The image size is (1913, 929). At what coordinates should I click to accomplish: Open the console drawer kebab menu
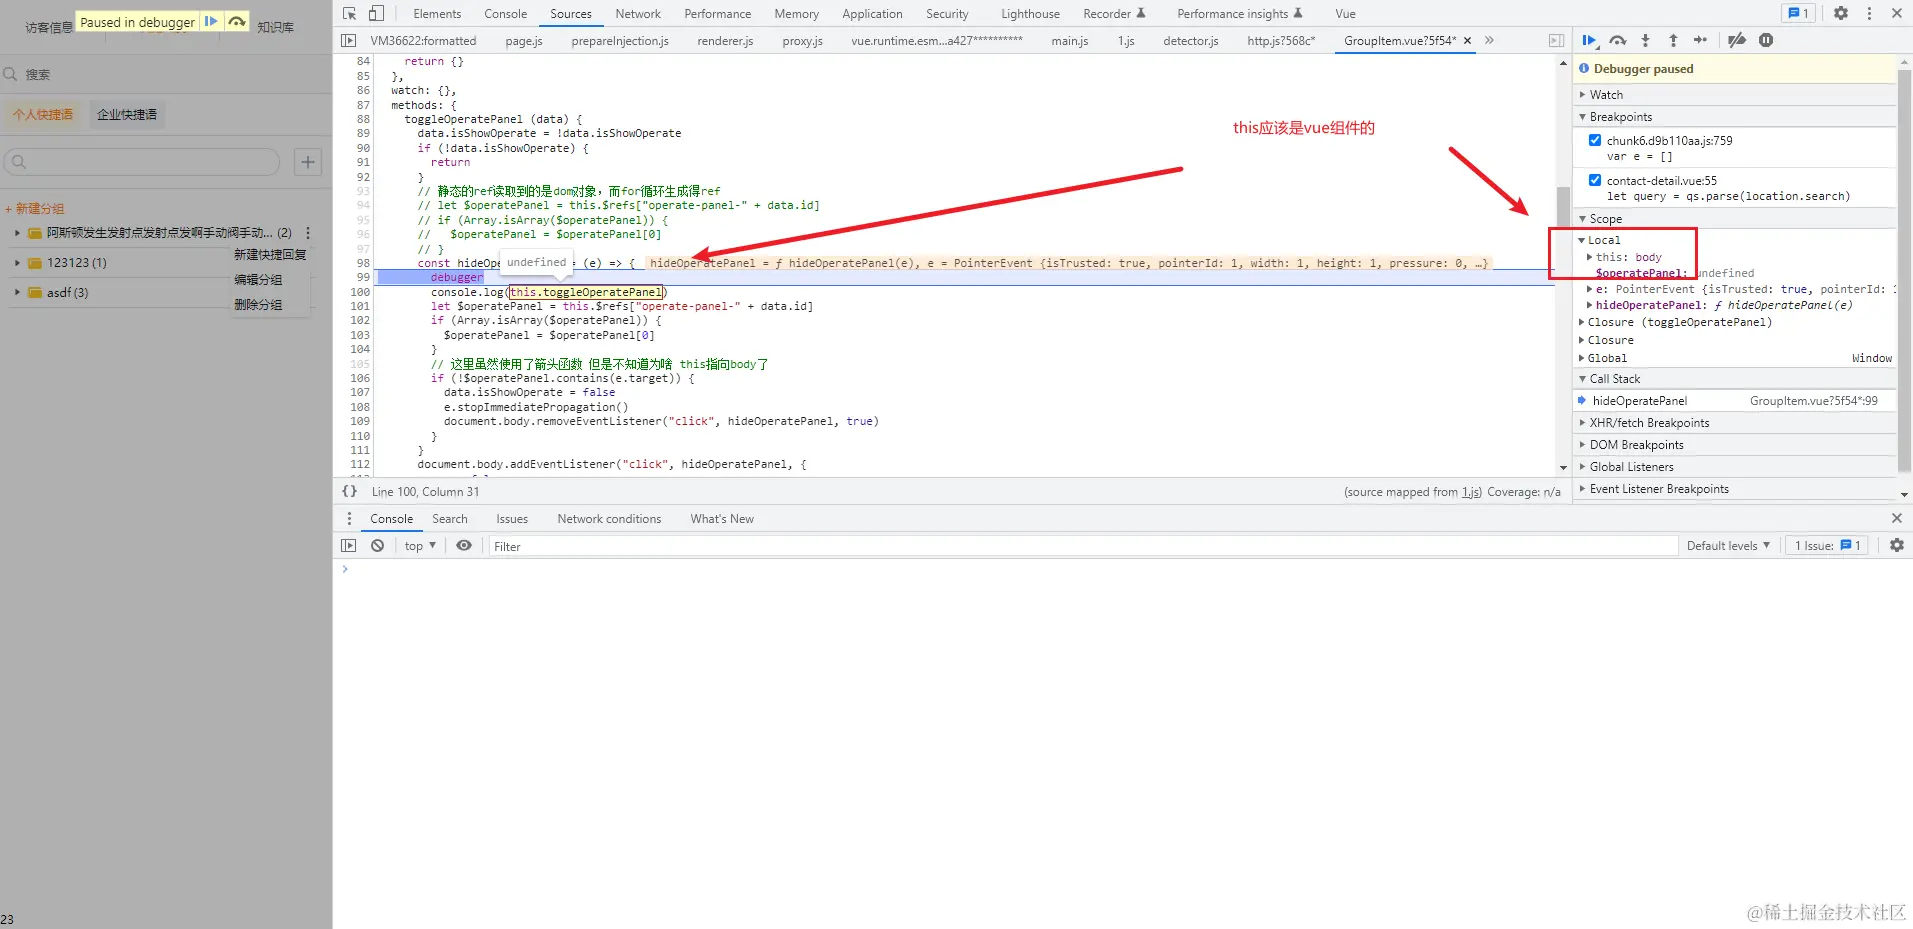tap(349, 519)
